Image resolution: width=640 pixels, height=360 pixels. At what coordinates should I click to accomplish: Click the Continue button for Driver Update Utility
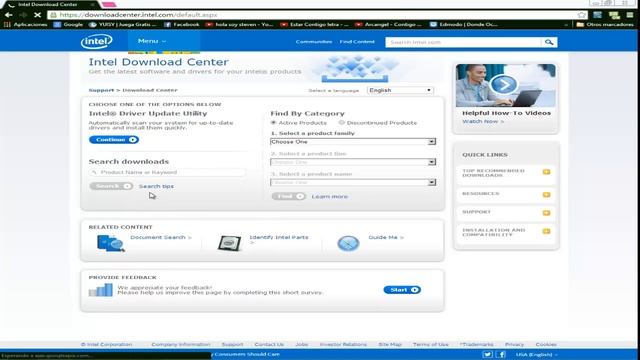[x=114, y=140]
